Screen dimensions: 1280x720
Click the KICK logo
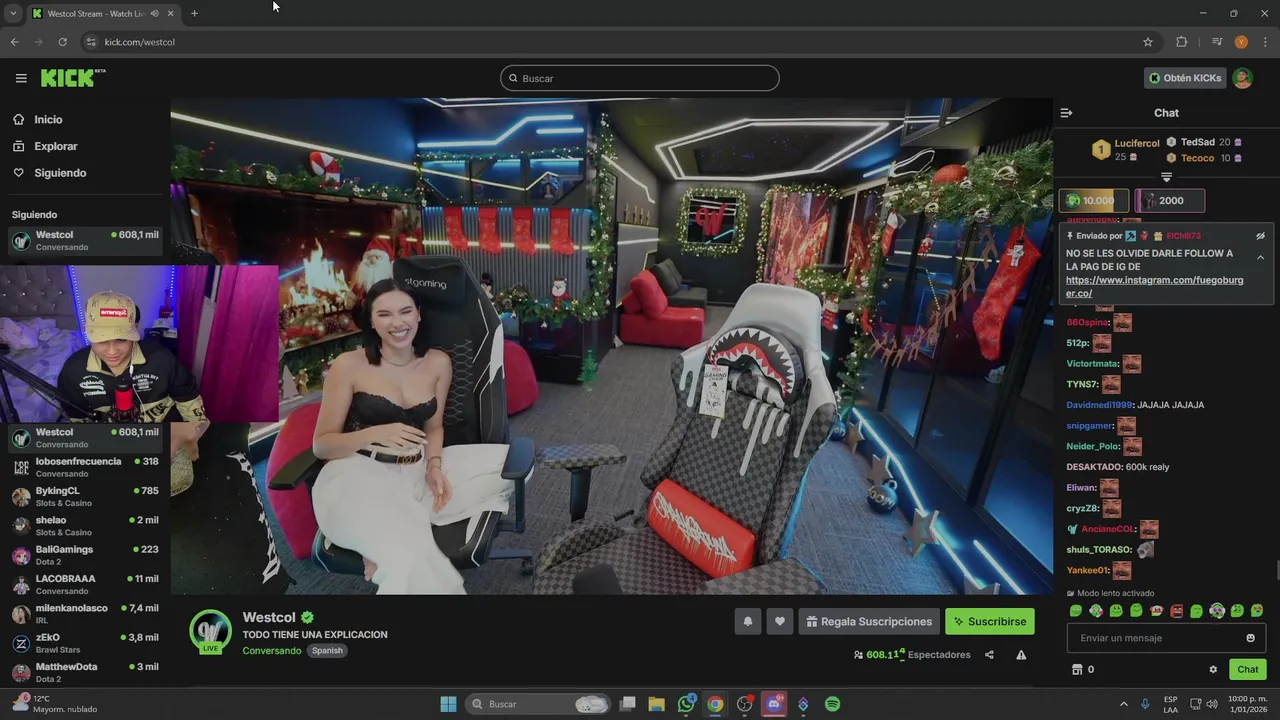point(73,78)
